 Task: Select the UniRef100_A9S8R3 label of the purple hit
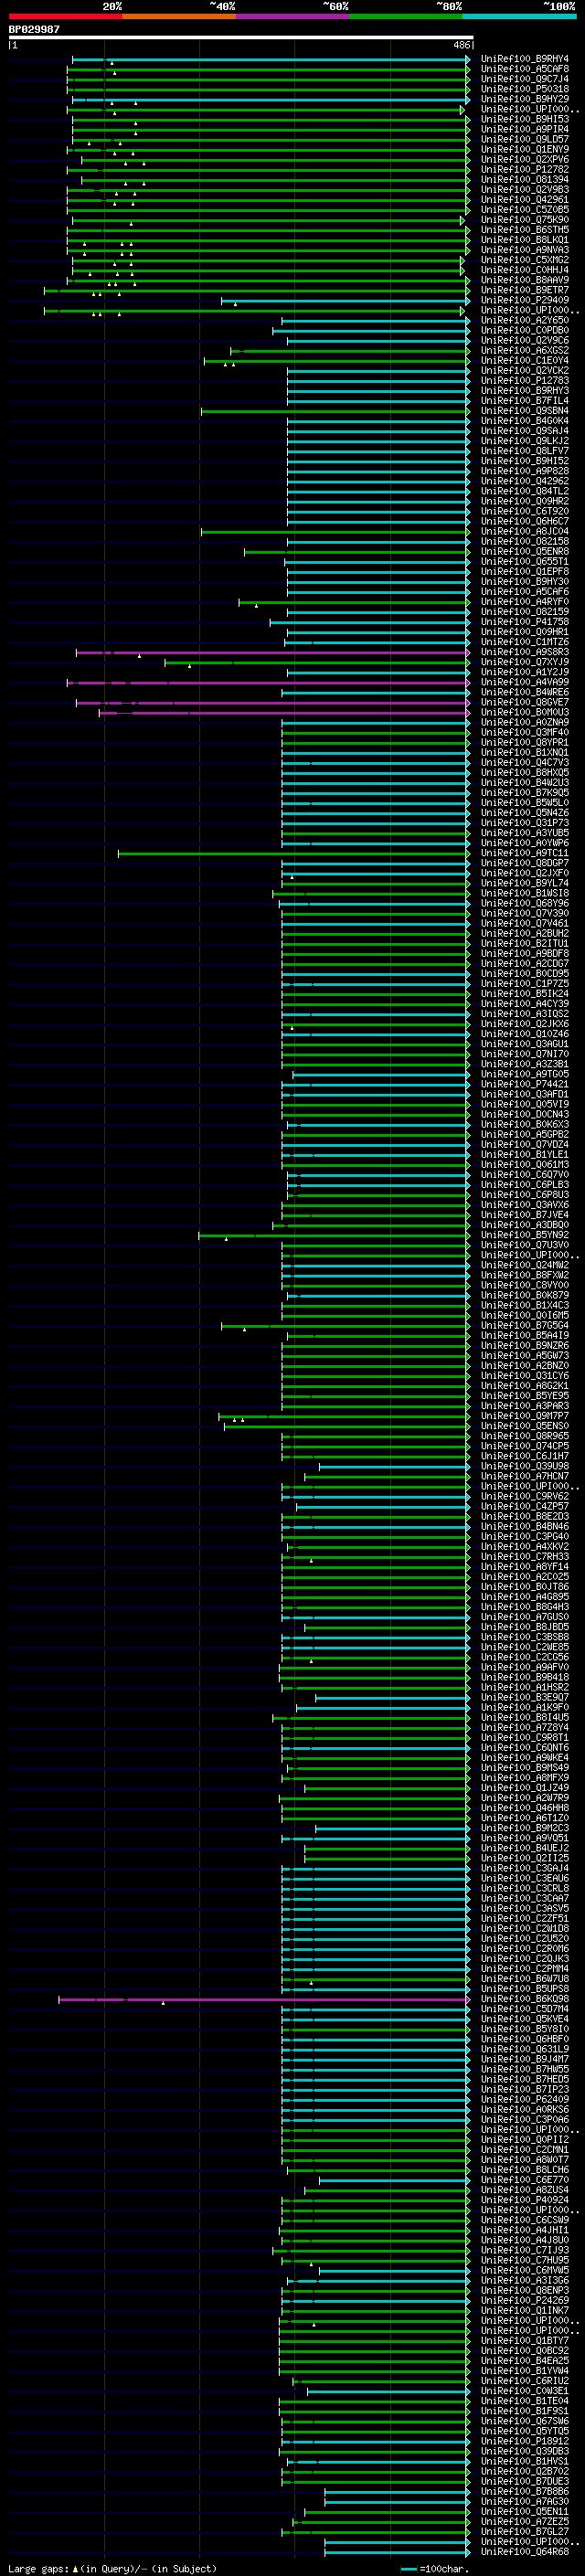tap(525, 652)
